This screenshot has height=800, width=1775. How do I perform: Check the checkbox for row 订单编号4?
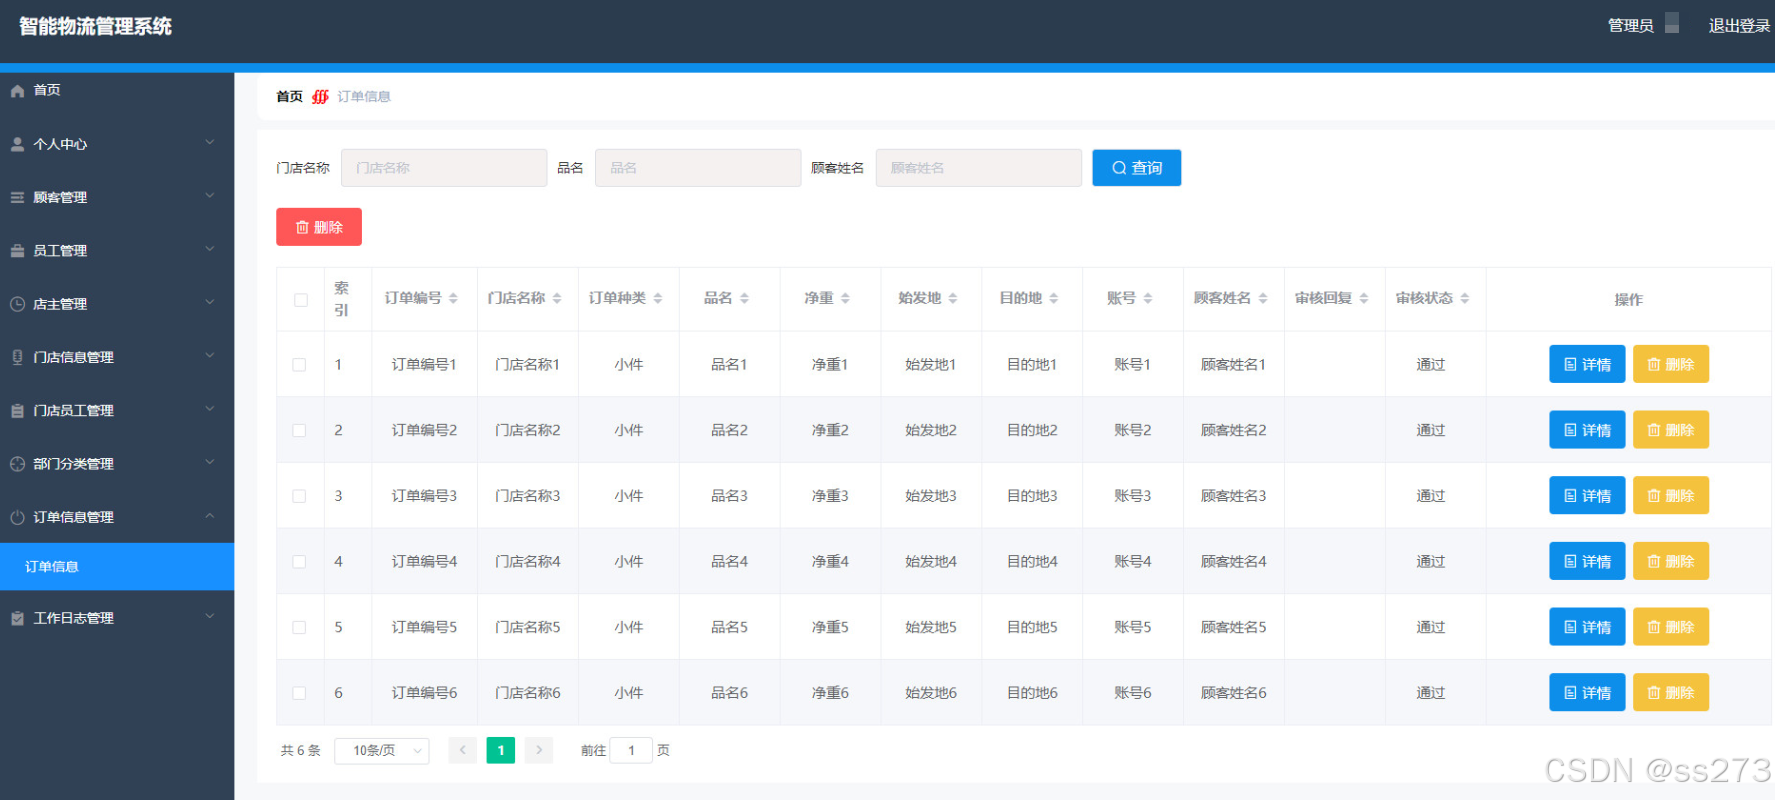coord(299,562)
